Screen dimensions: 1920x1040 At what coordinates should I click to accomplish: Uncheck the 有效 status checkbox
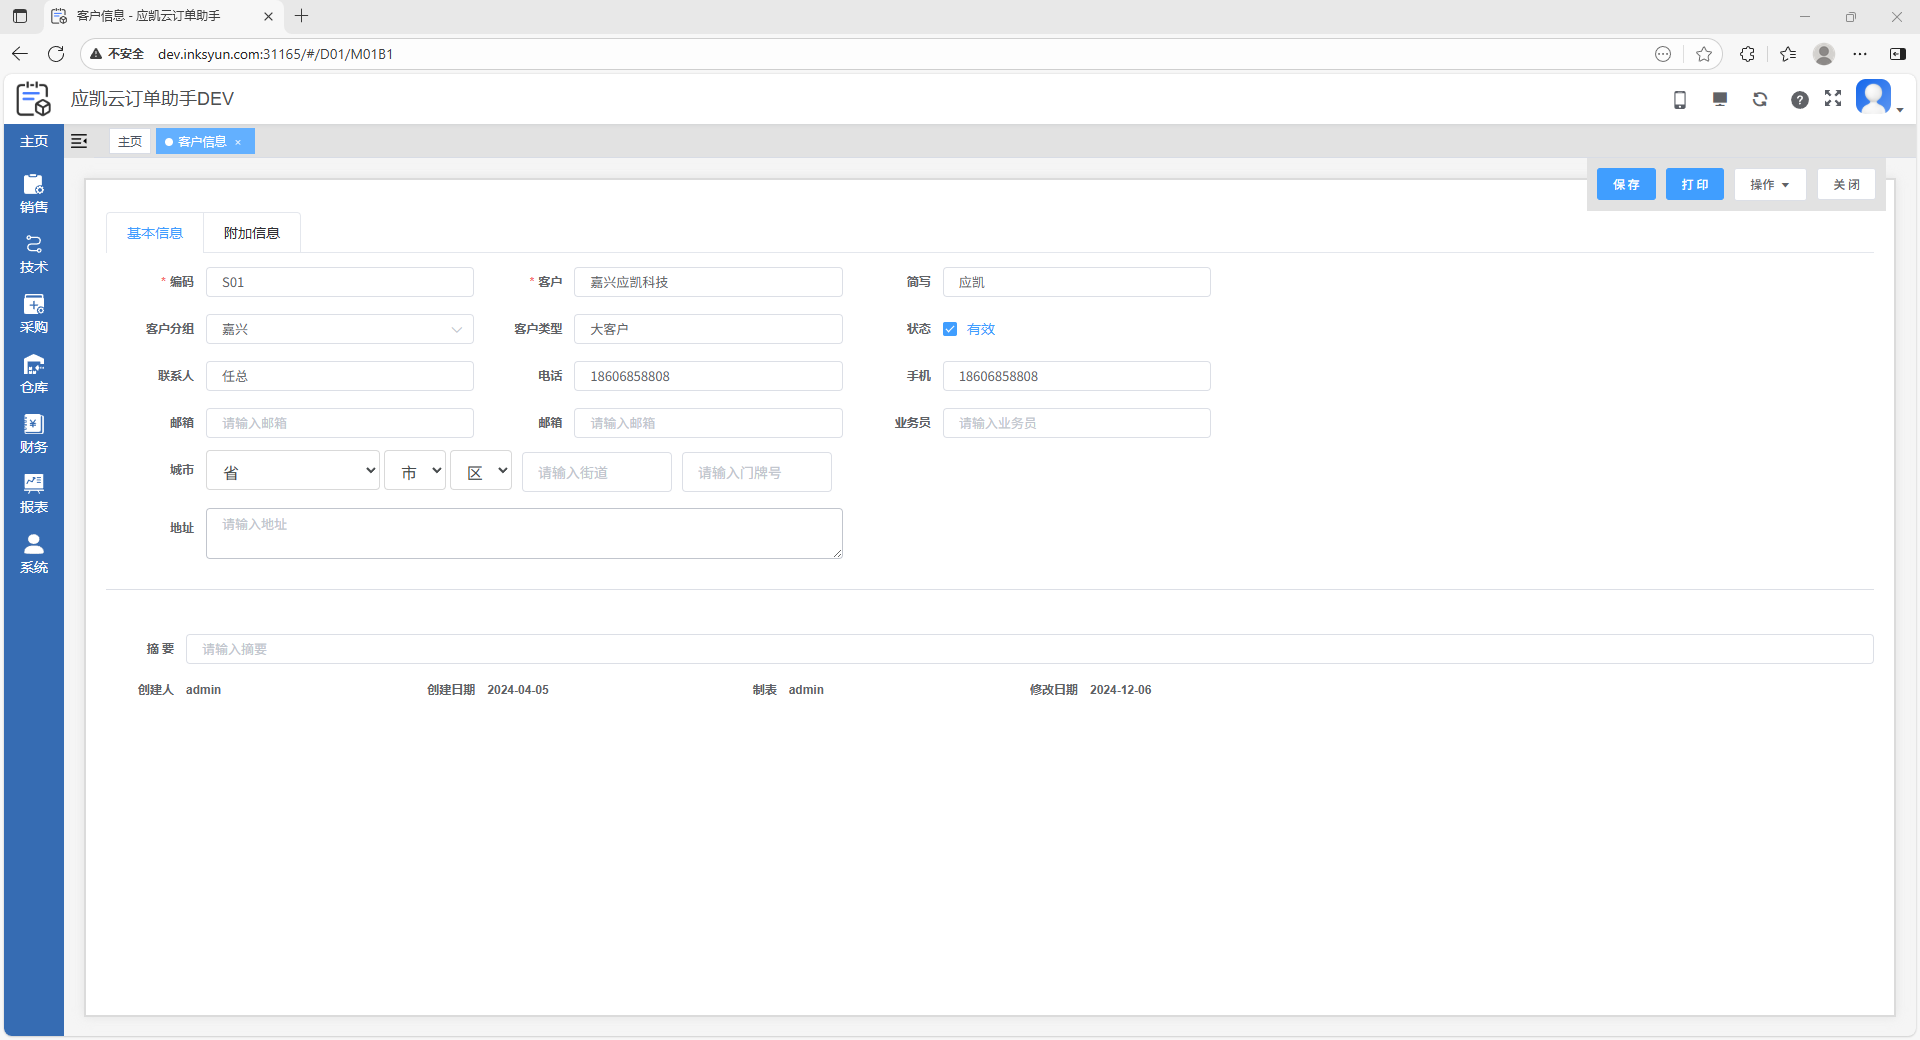pyautogui.click(x=950, y=329)
